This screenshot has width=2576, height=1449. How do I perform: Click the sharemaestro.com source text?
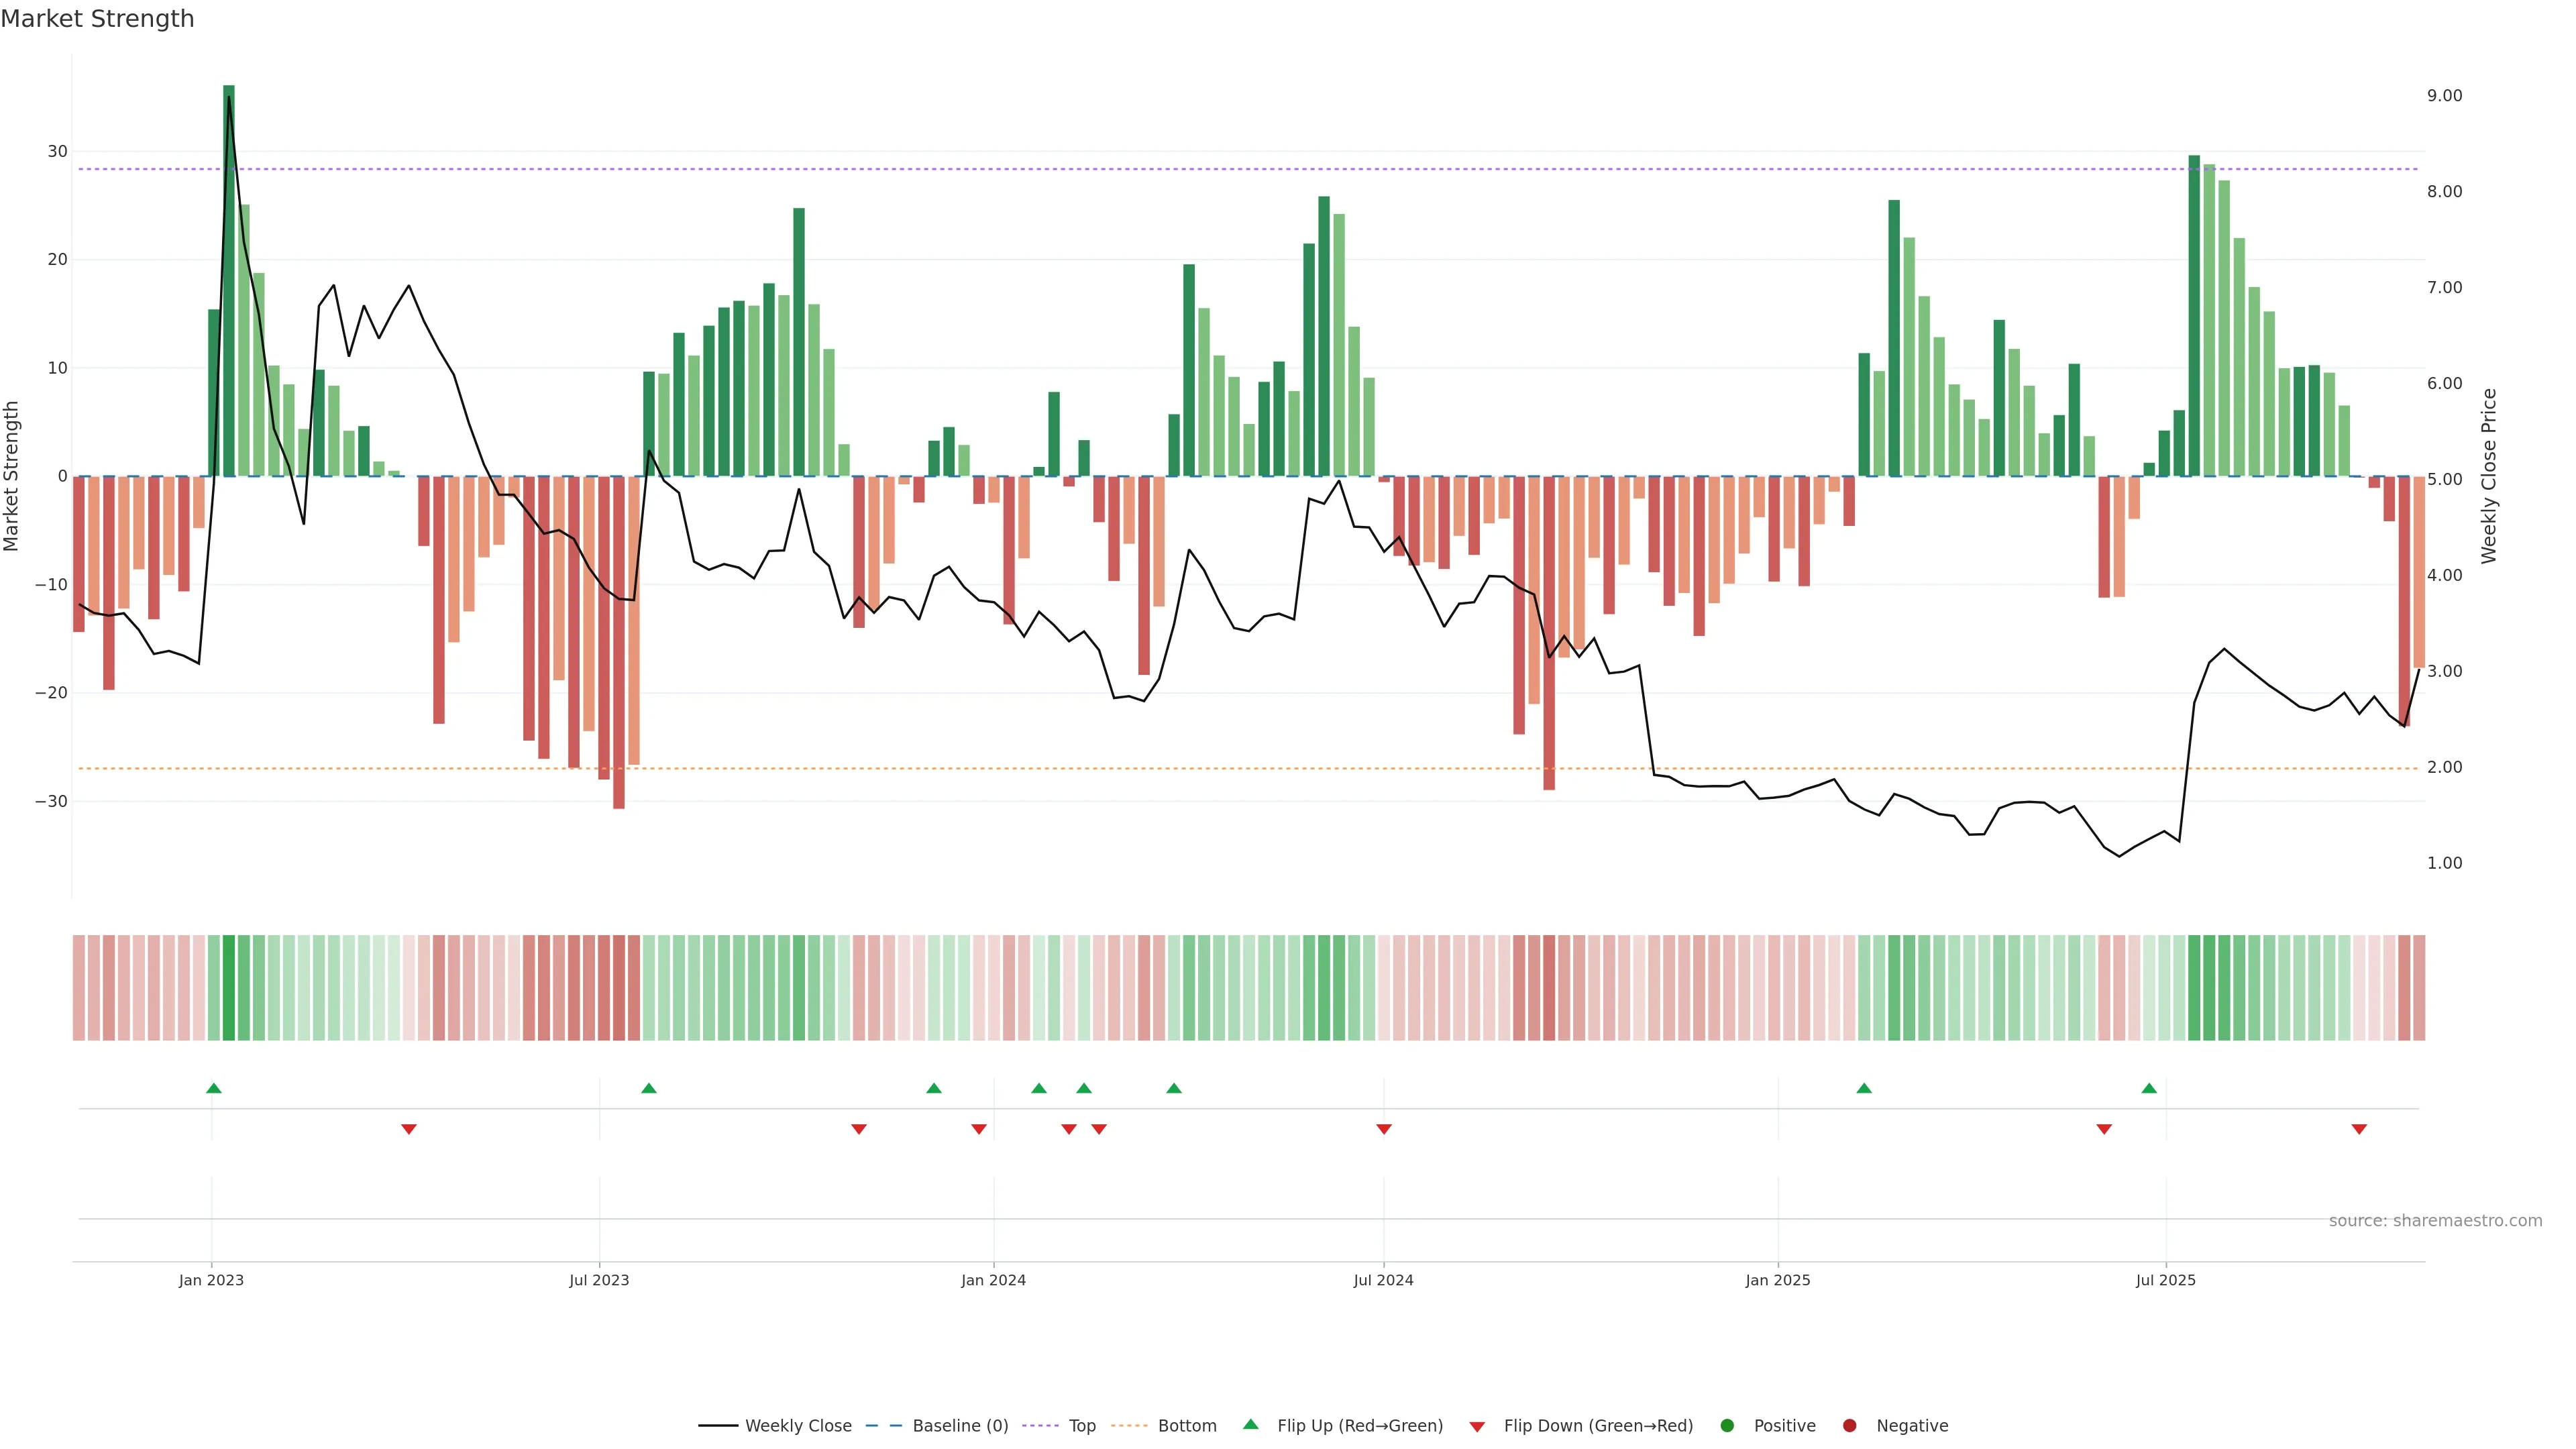pos(2435,1221)
